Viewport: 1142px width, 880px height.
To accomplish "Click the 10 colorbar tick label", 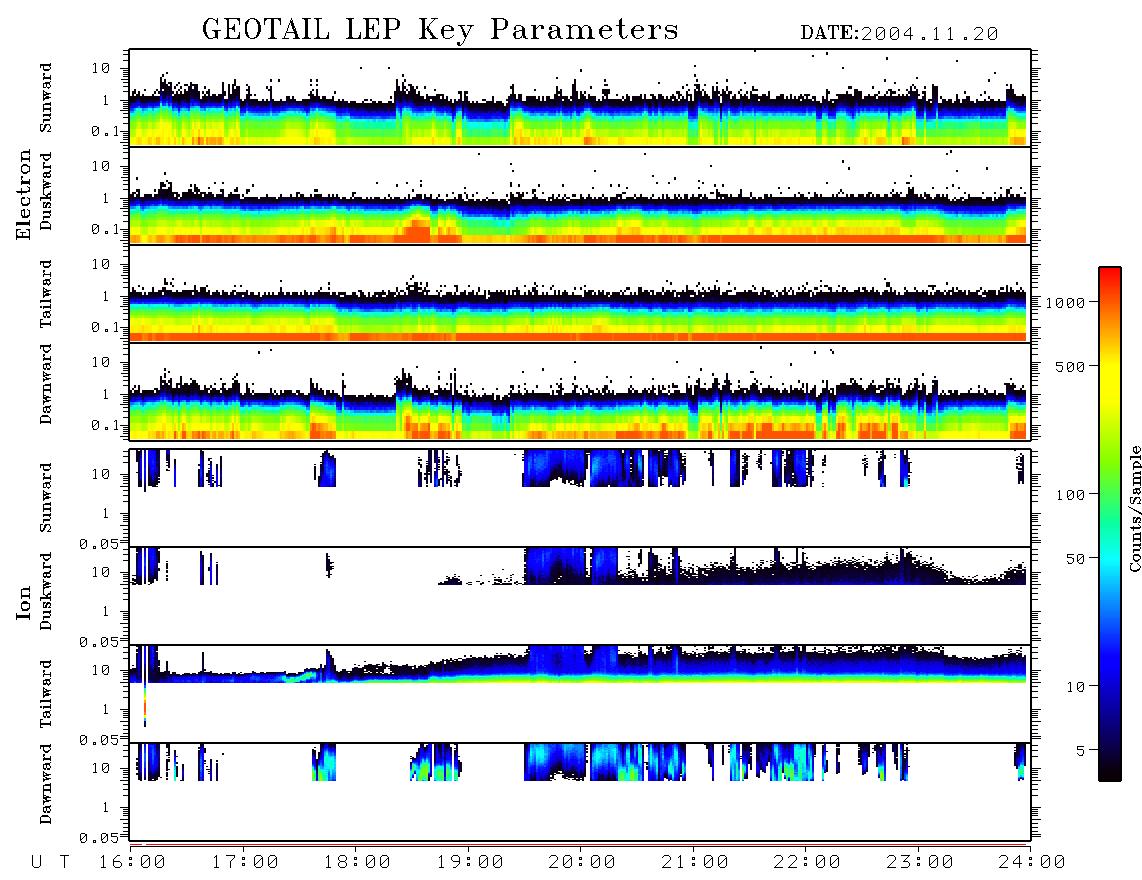I will [1075, 687].
